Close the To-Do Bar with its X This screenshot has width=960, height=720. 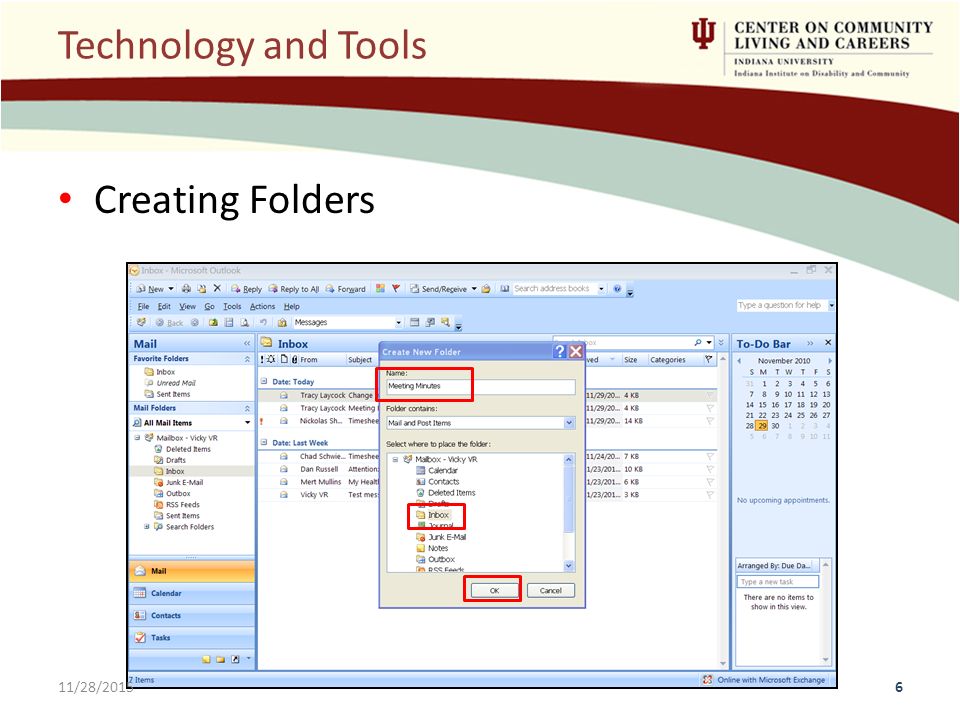click(x=828, y=343)
